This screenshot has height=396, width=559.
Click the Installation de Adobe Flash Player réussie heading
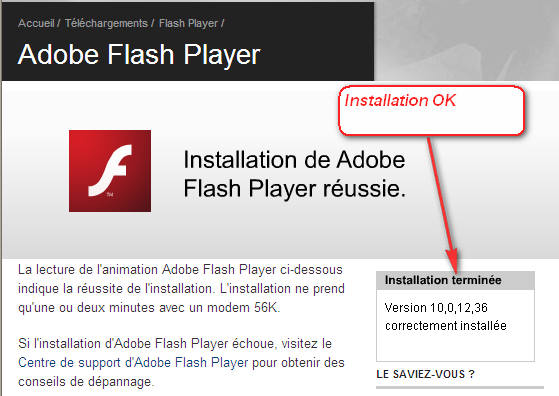pos(294,174)
